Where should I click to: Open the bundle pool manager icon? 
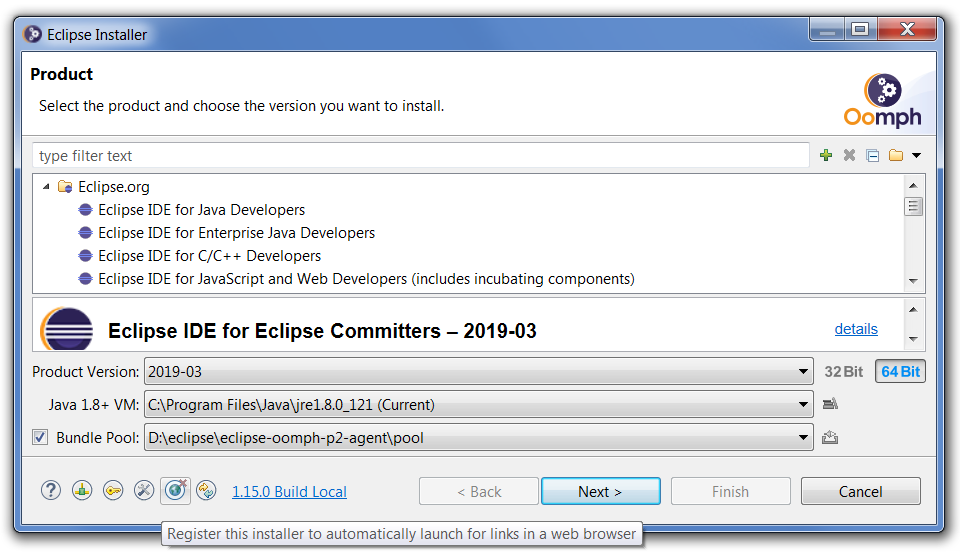[x=829, y=437]
